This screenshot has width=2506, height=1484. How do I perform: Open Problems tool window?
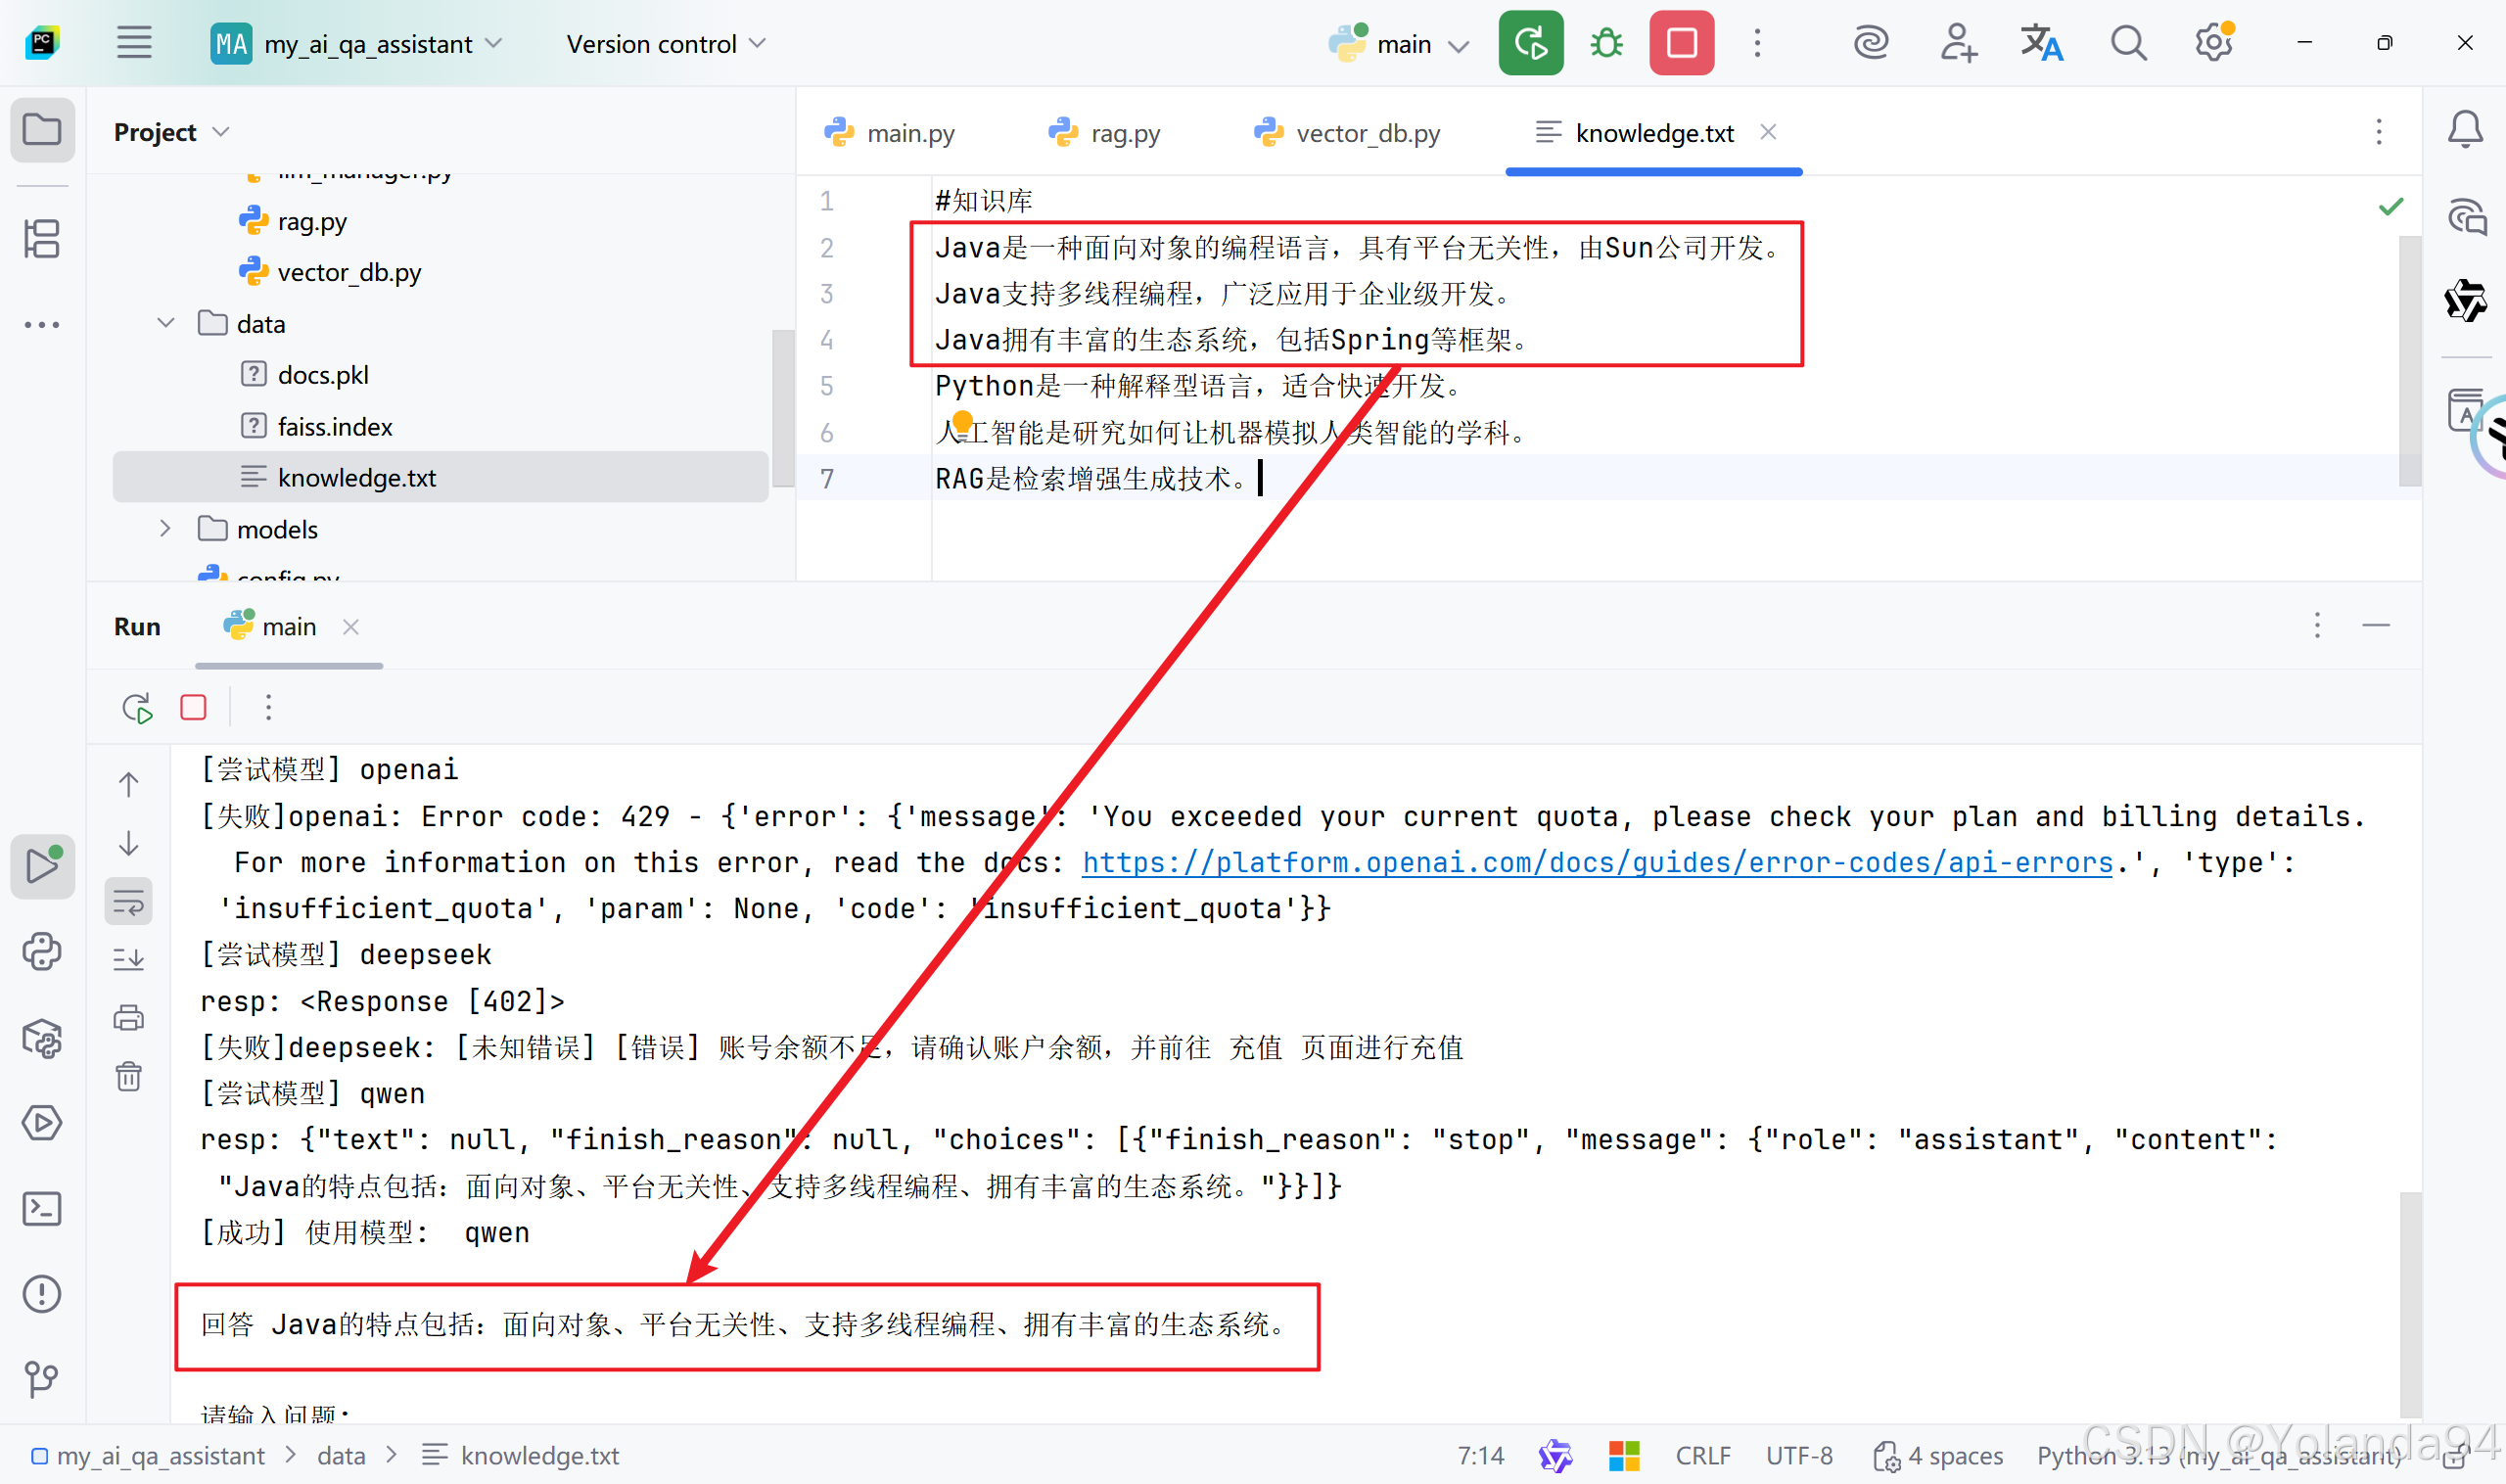(42, 1294)
